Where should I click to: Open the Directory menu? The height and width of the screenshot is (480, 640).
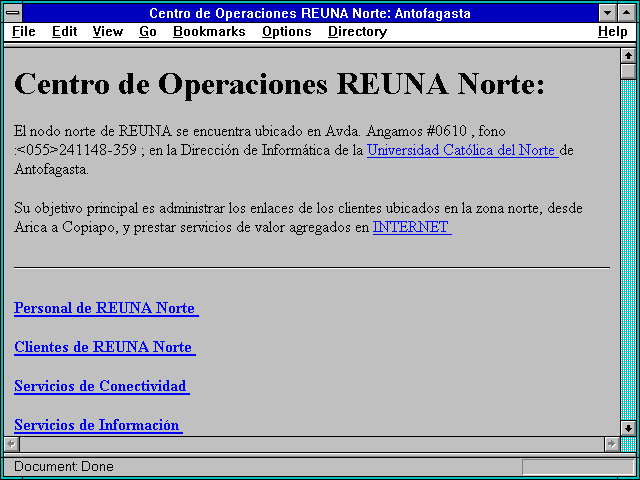click(x=358, y=32)
